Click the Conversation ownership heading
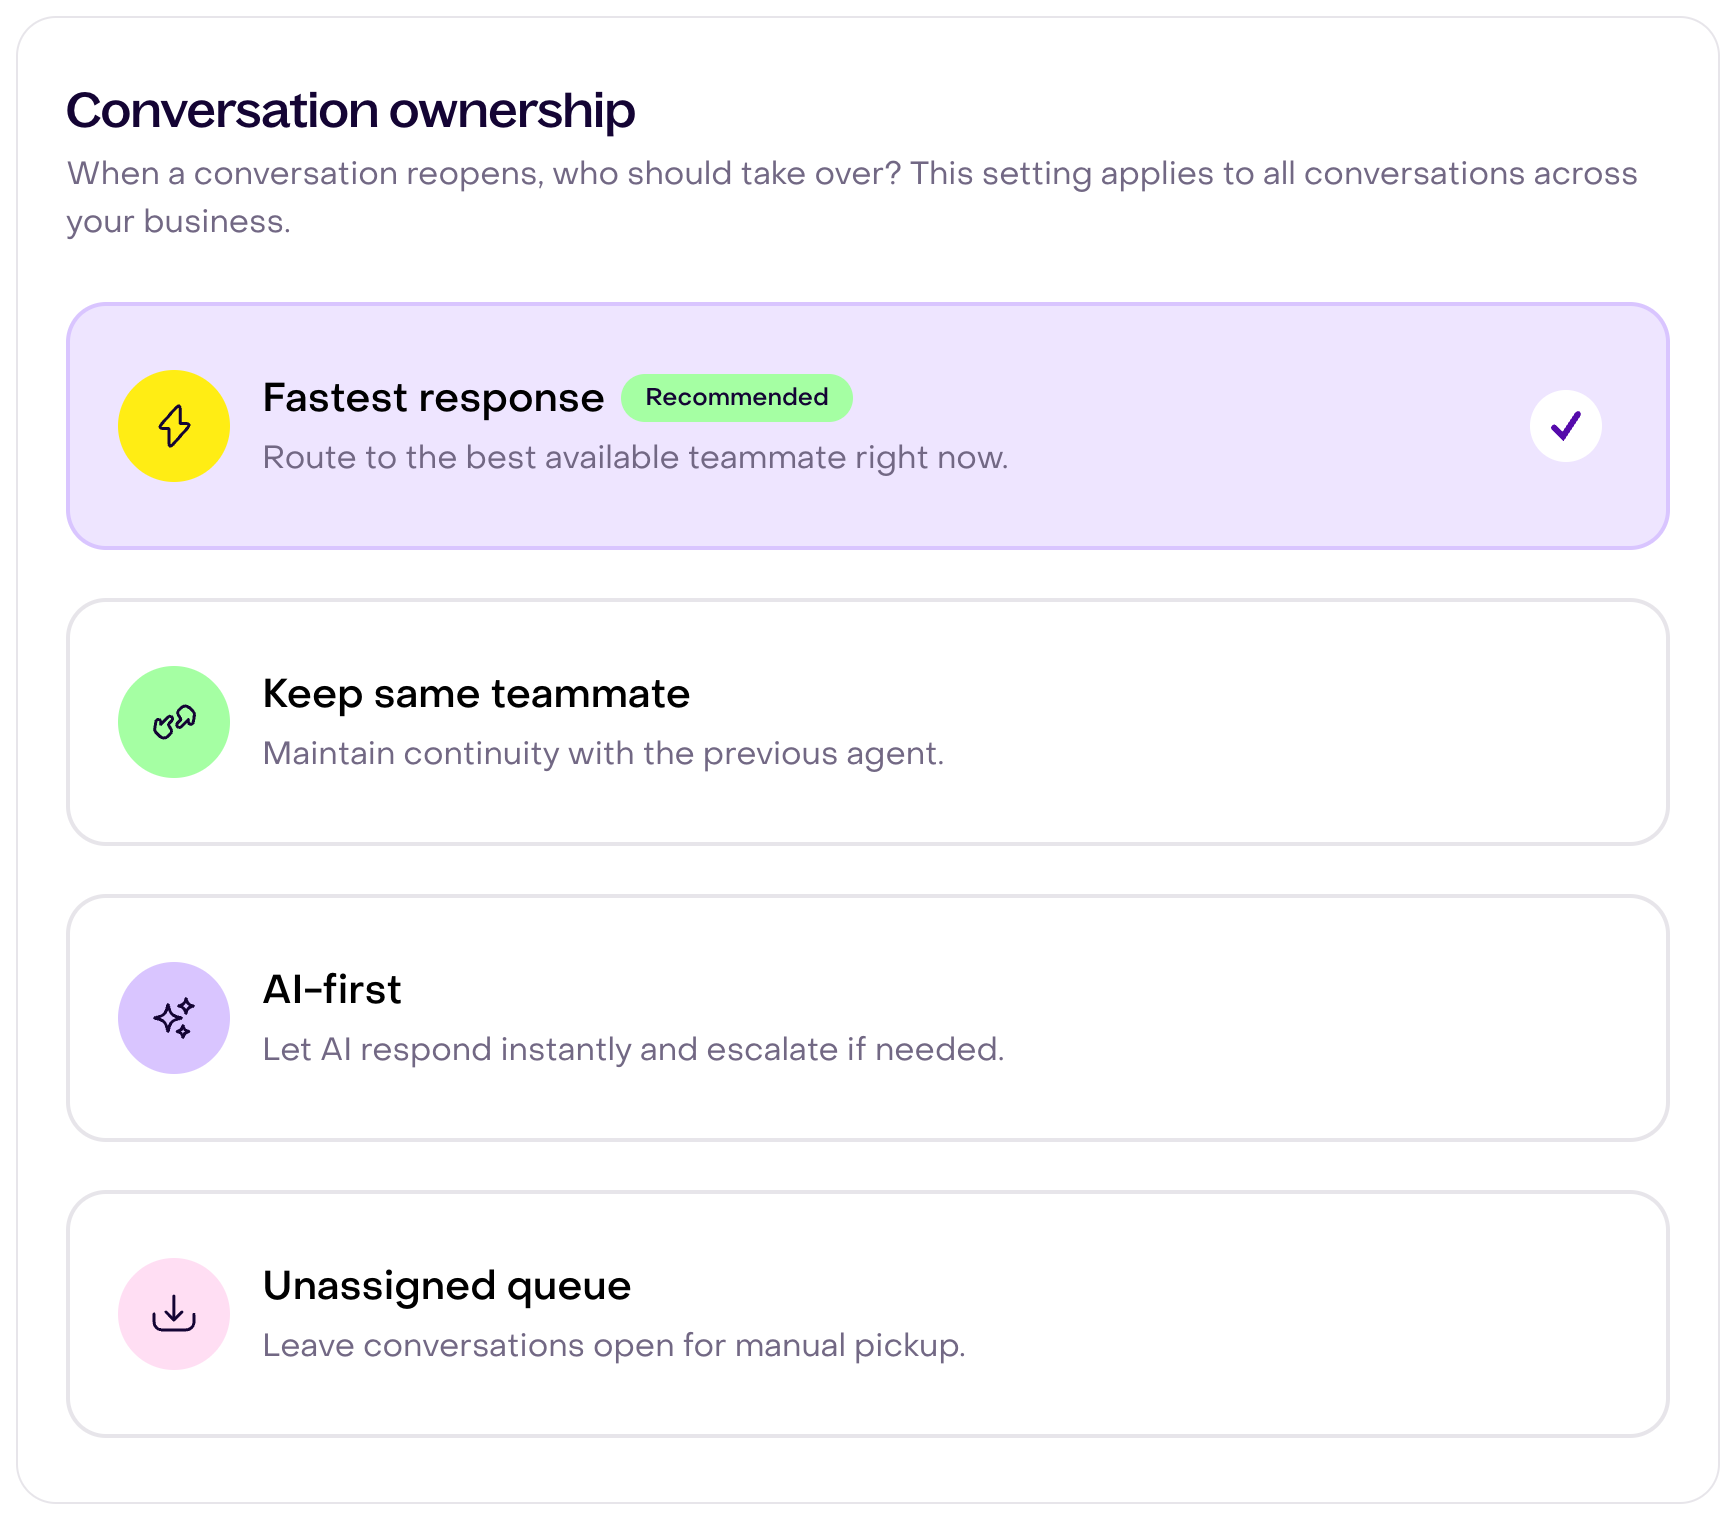Screen dimensions: 1736x1520 (351, 111)
